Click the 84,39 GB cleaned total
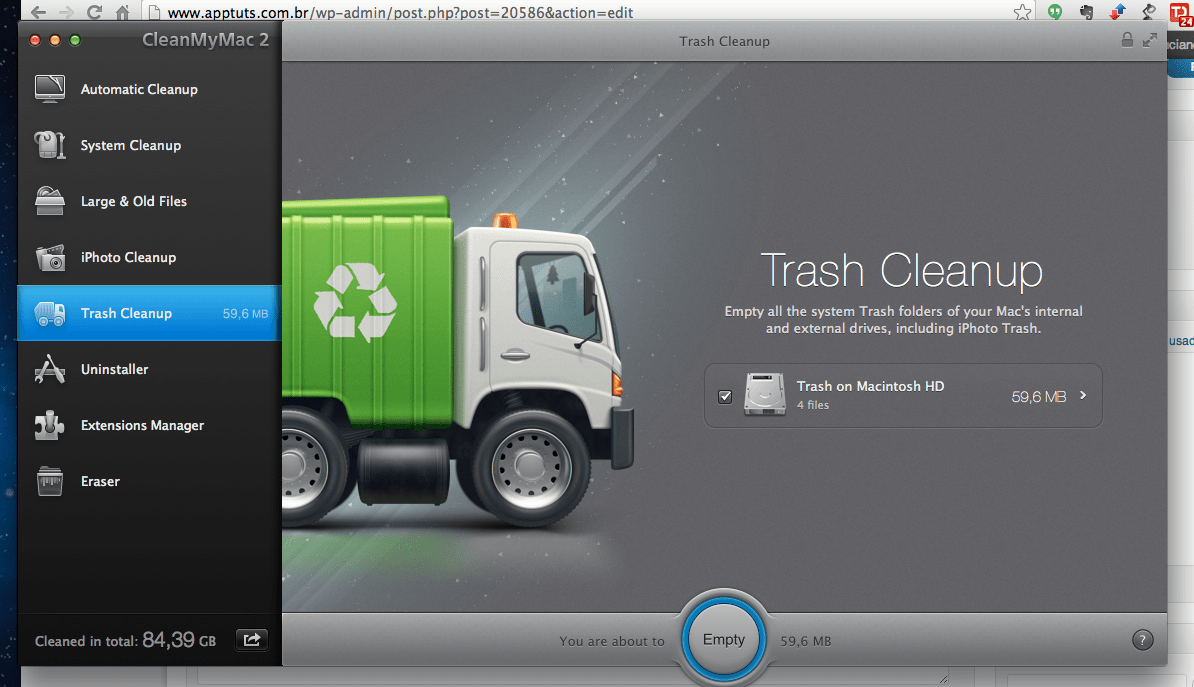The image size is (1194, 687). coord(179,640)
